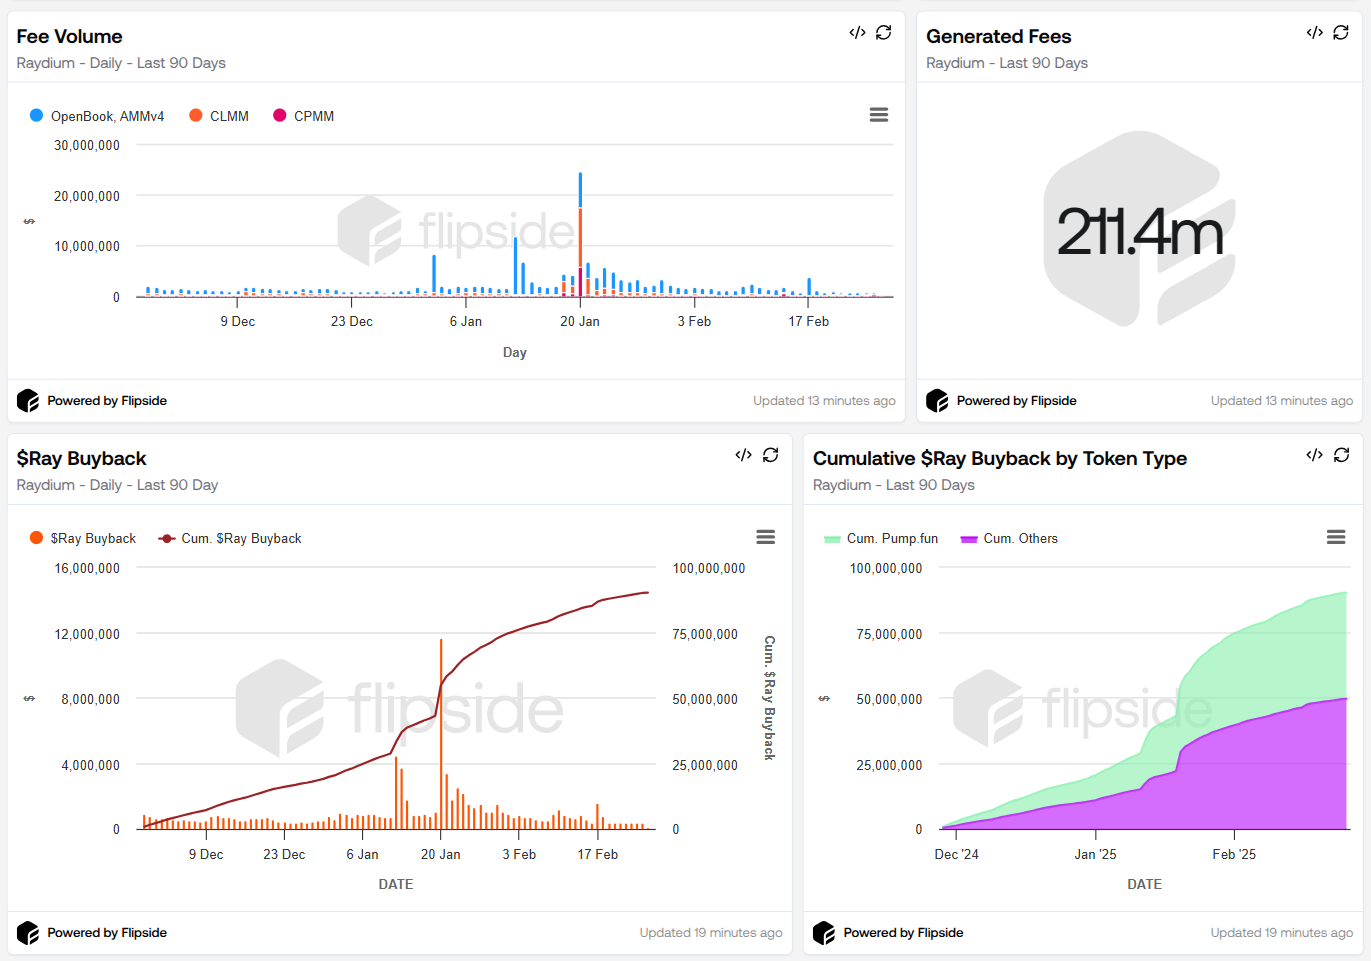
Task: Refresh Cumulative $Ray Buyback by Token Type
Action: pos(1341,455)
